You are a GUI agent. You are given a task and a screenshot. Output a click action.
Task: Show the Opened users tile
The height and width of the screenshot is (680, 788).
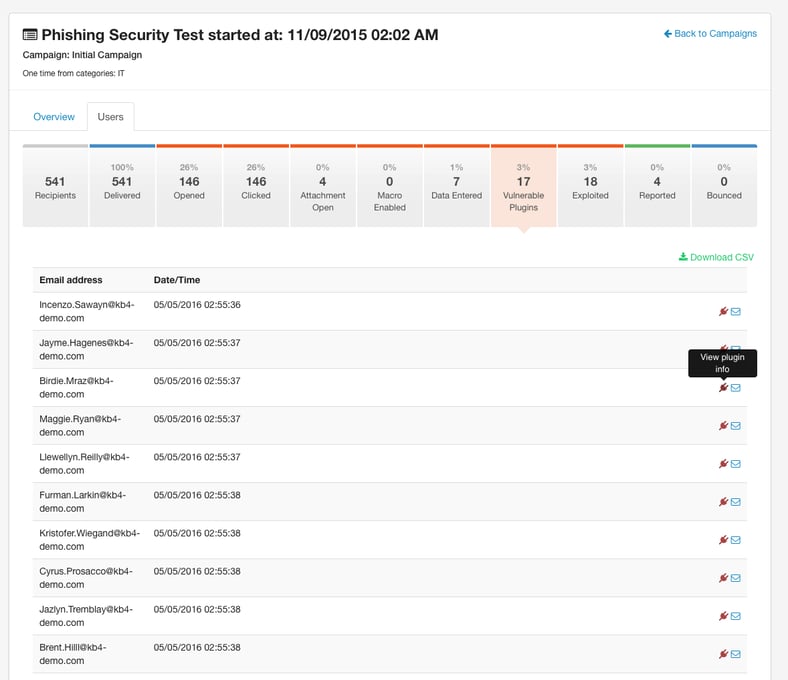pyautogui.click(x=189, y=185)
